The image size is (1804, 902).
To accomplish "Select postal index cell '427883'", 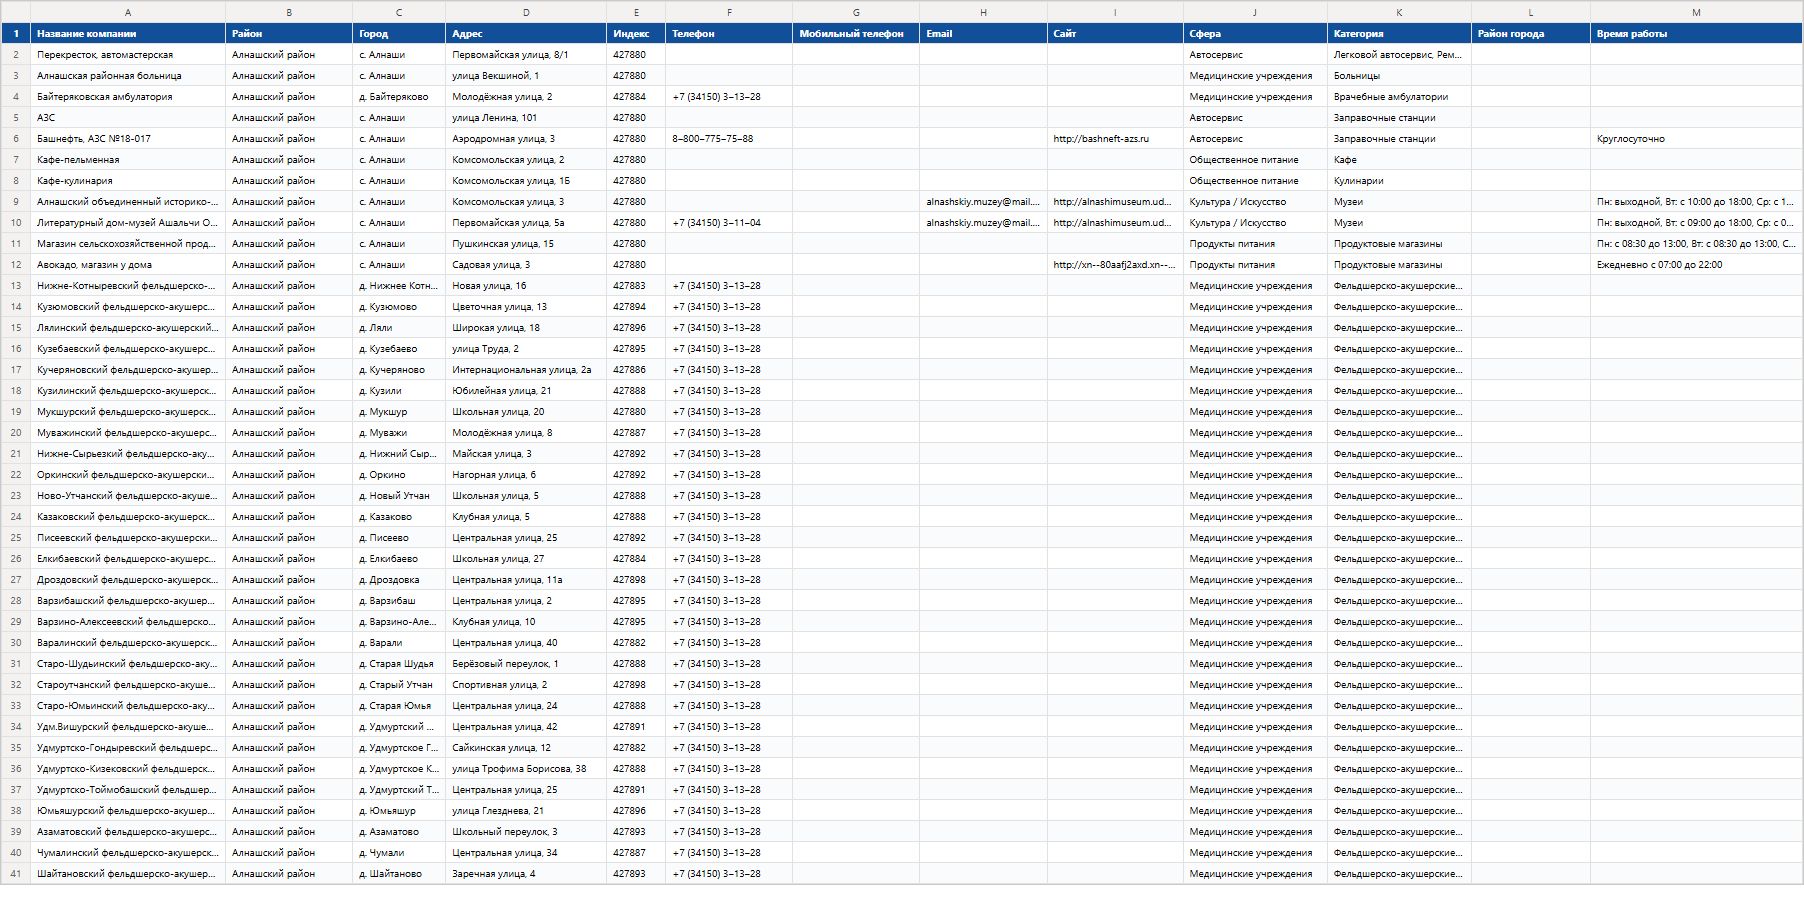I will (x=636, y=286).
